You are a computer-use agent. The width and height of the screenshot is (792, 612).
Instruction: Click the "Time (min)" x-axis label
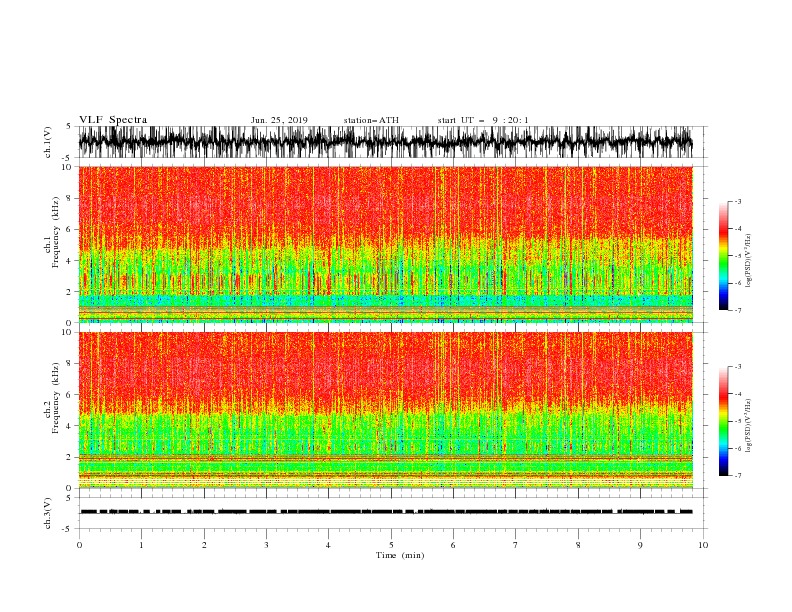400,555
